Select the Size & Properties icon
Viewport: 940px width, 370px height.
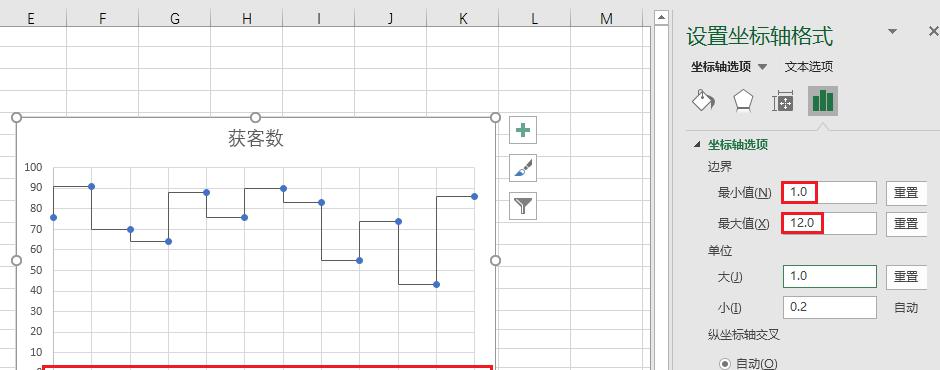pos(783,101)
